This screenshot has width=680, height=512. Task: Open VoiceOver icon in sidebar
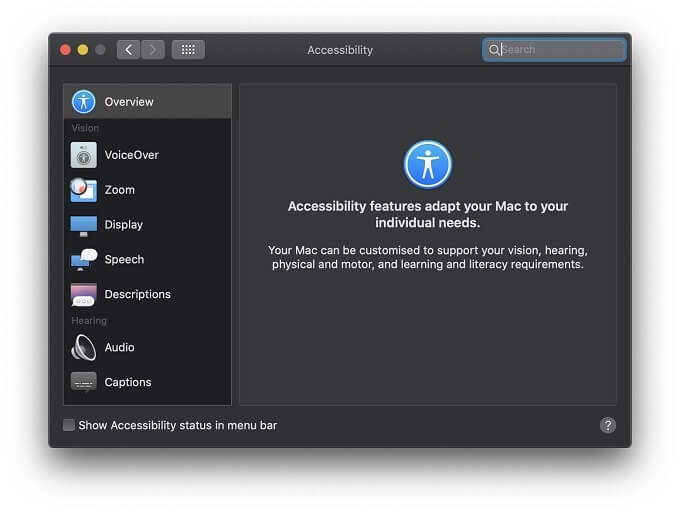(x=83, y=155)
